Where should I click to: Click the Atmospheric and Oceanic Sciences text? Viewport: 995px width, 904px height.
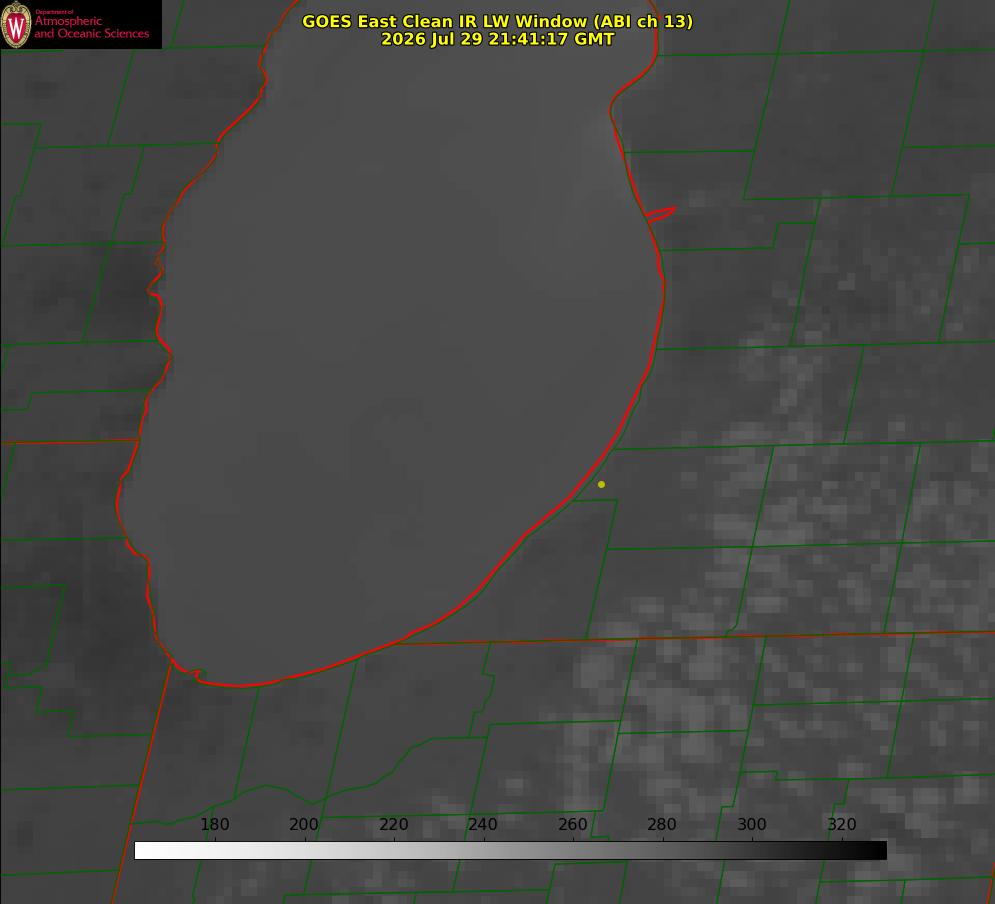point(91,27)
